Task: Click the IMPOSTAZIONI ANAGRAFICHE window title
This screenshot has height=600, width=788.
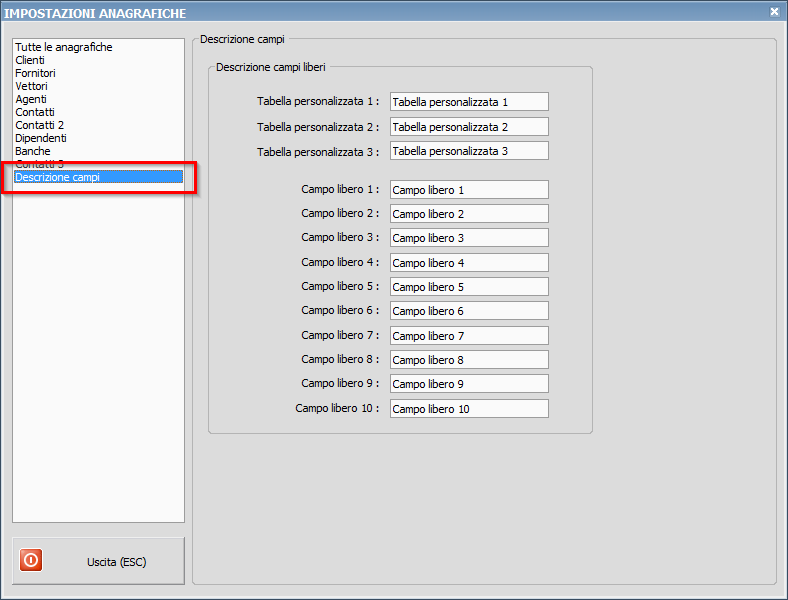Action: [95, 14]
